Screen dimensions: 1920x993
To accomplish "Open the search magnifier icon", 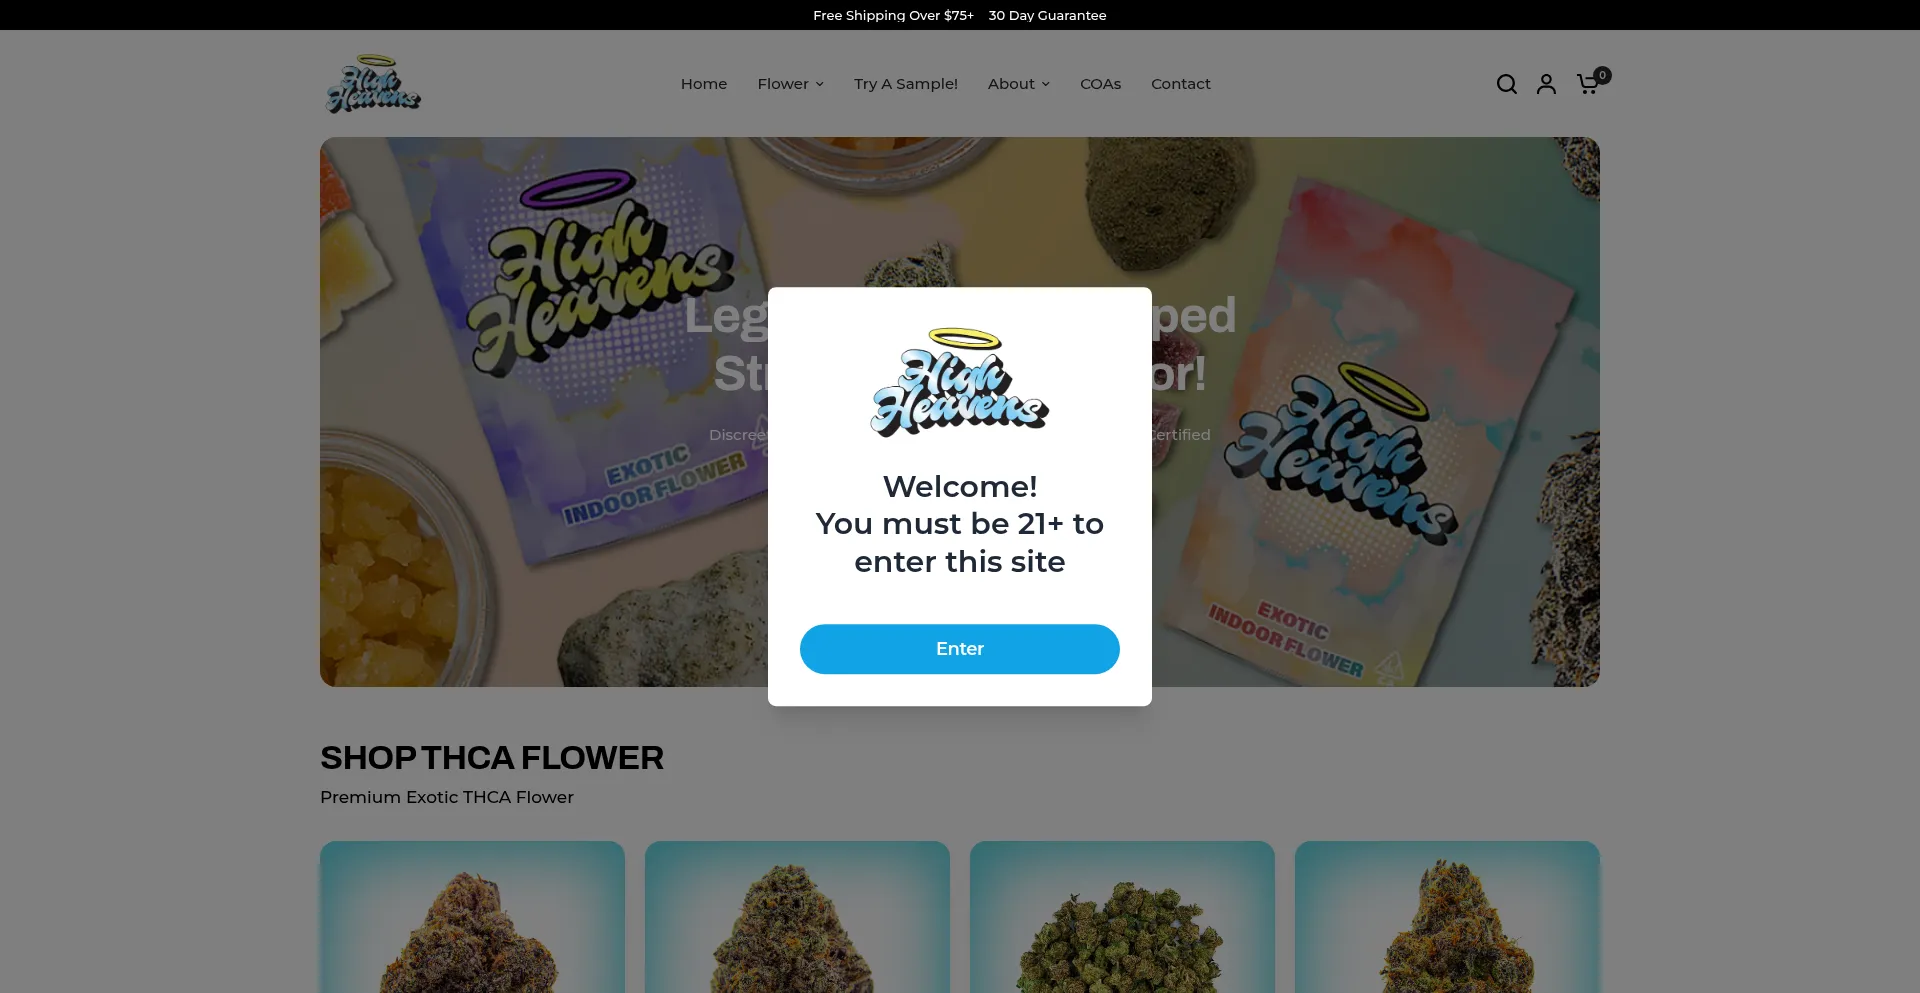I will click(x=1506, y=84).
